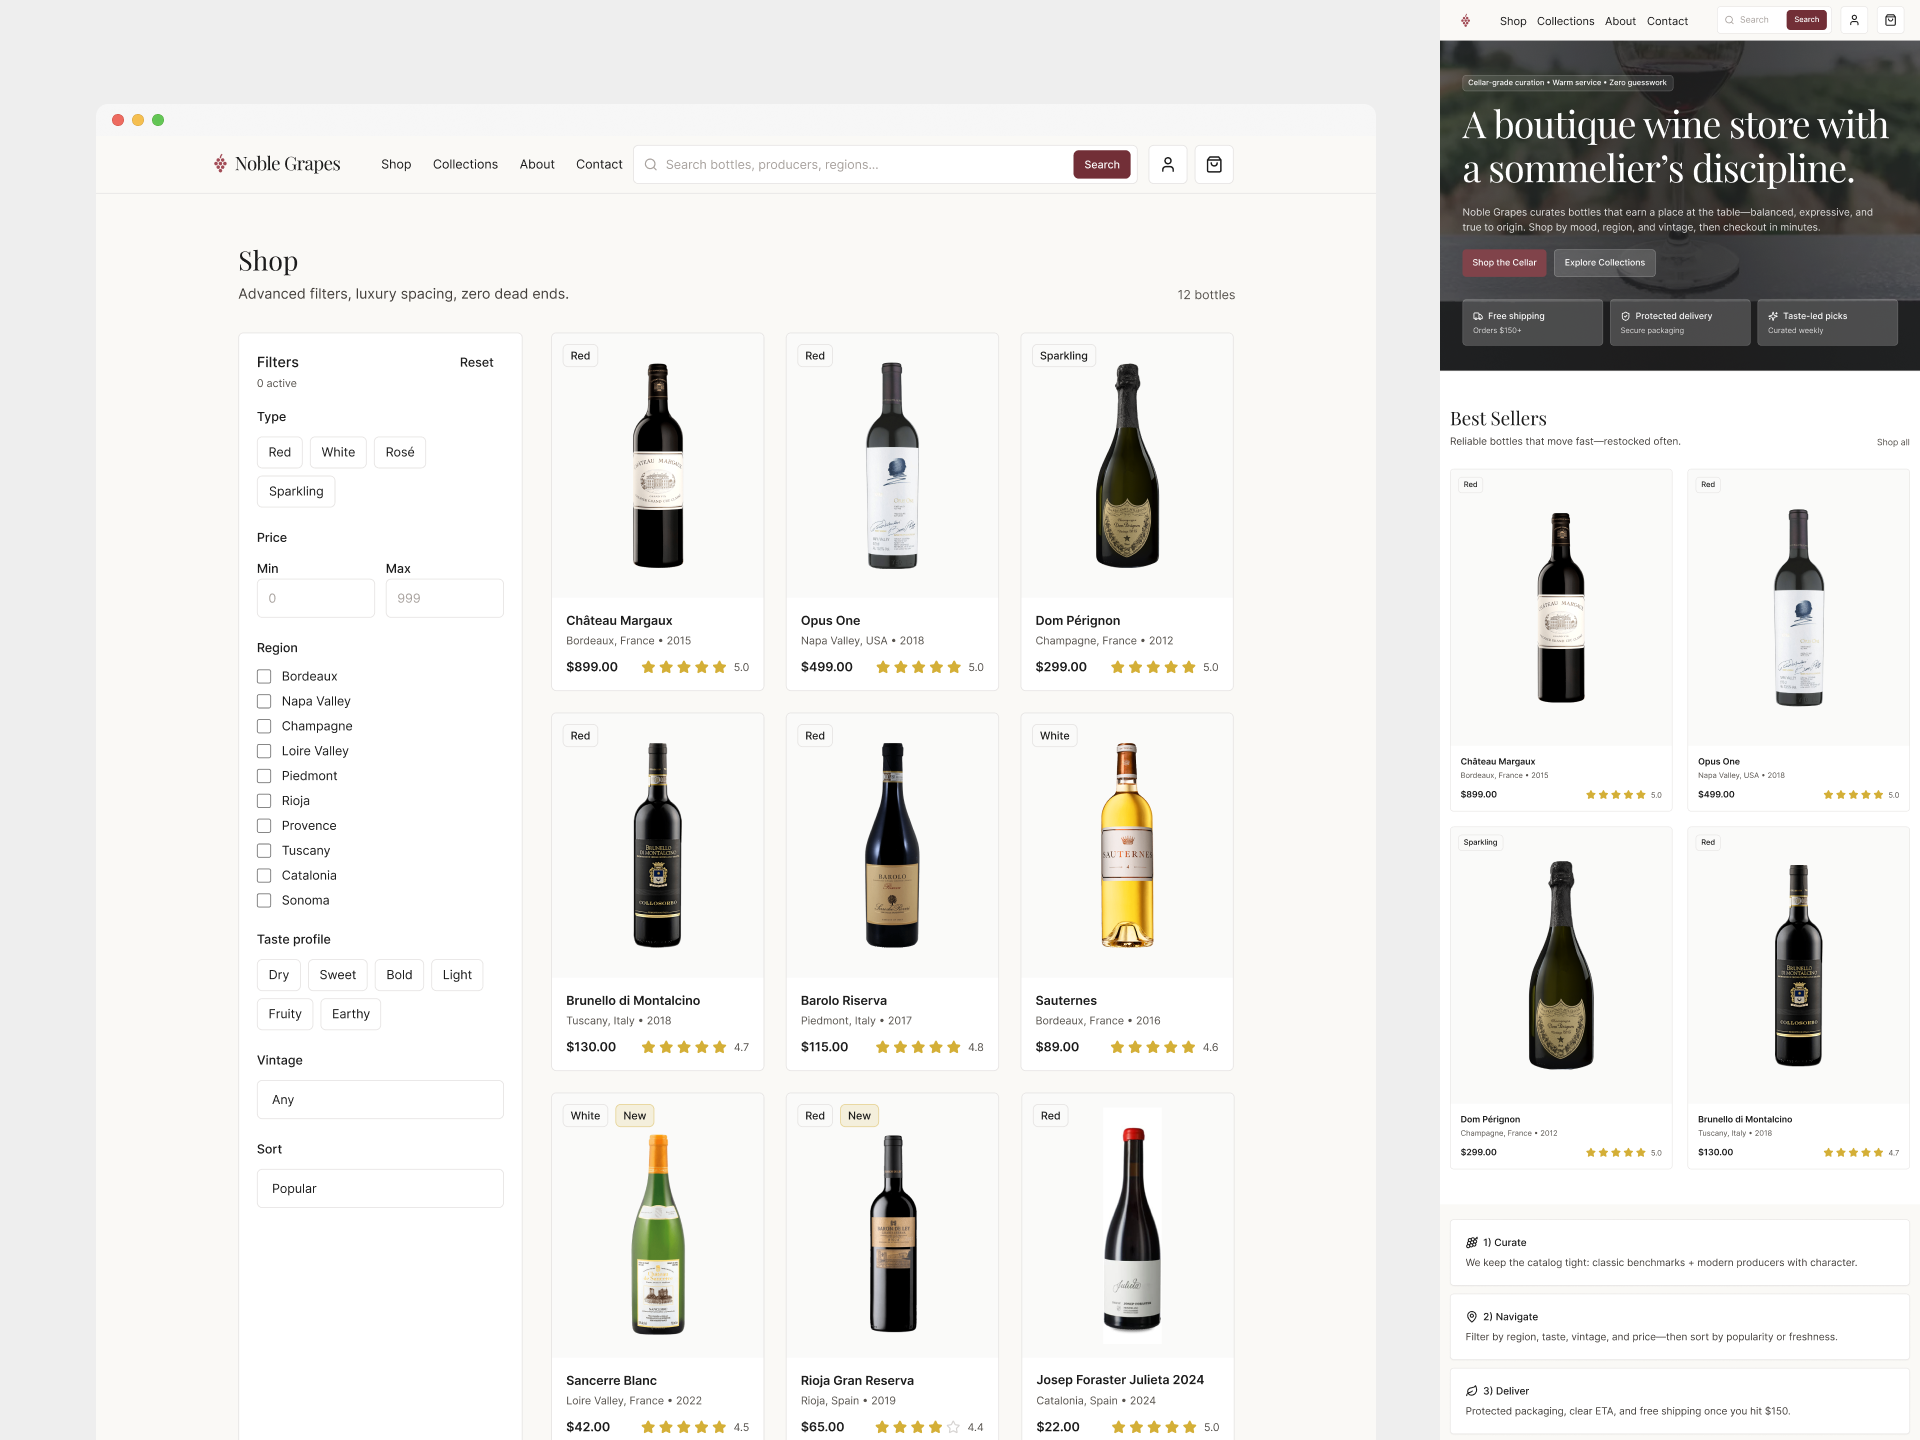Select the Piedmont region checkbox
The image size is (1920, 1440).
click(264, 776)
